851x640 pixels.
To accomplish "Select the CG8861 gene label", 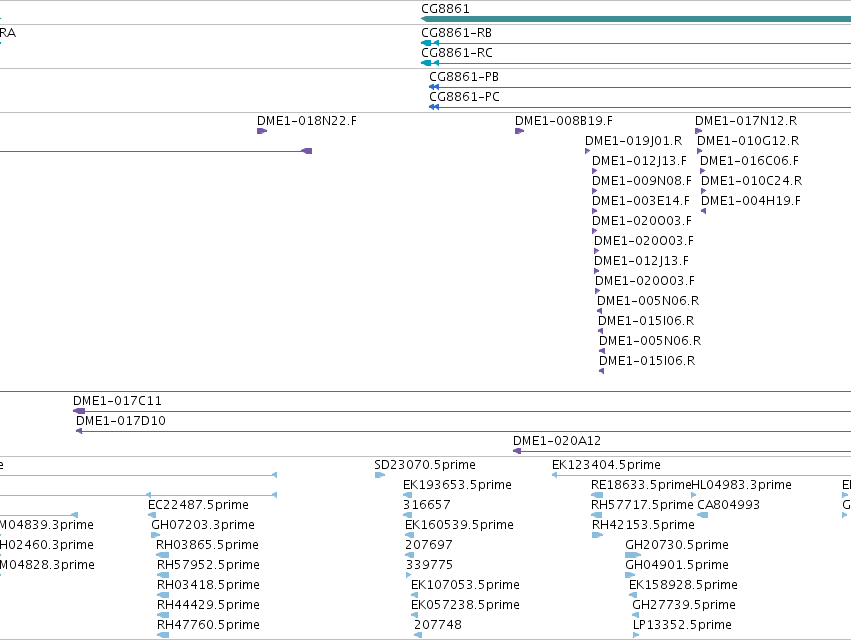I will pyautogui.click(x=445, y=9).
